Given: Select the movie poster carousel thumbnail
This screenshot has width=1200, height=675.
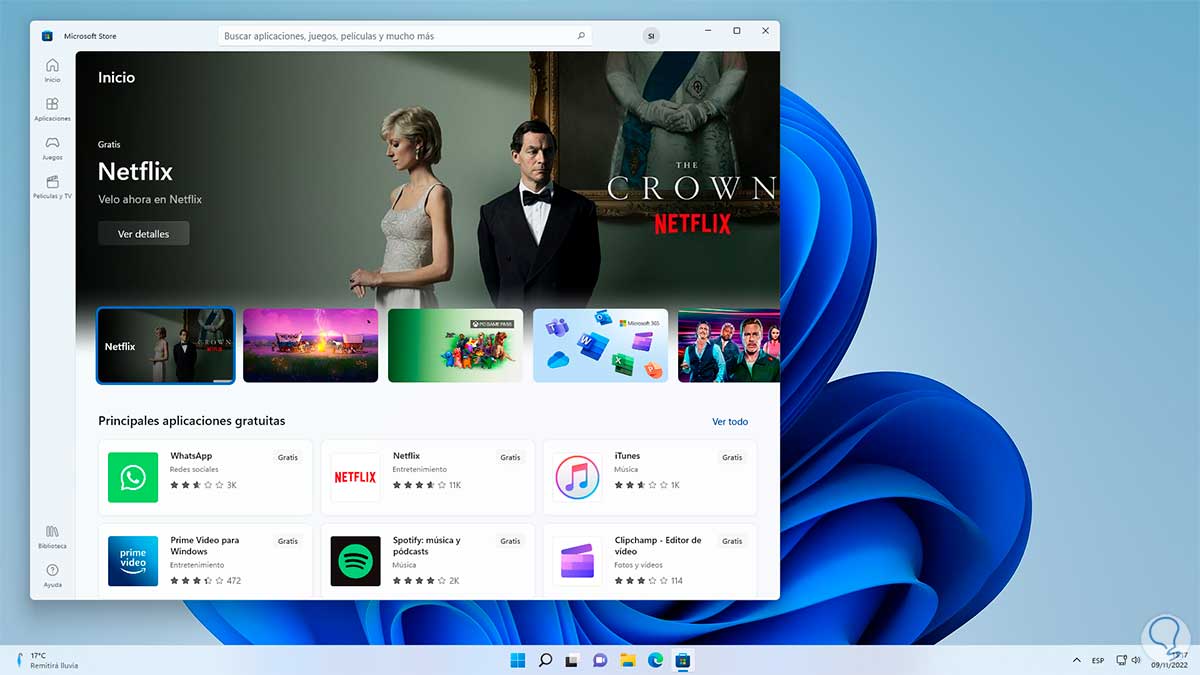Looking at the screenshot, I should coord(729,345).
